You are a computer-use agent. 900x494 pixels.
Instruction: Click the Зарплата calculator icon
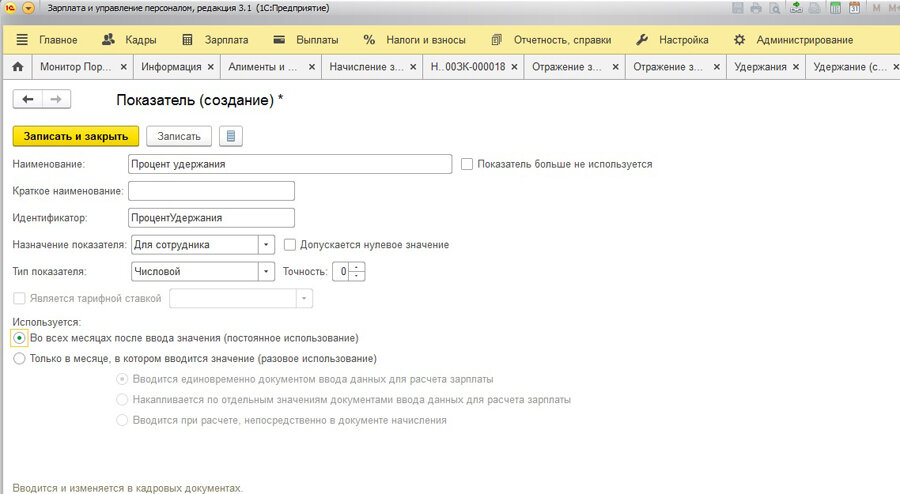pos(187,40)
